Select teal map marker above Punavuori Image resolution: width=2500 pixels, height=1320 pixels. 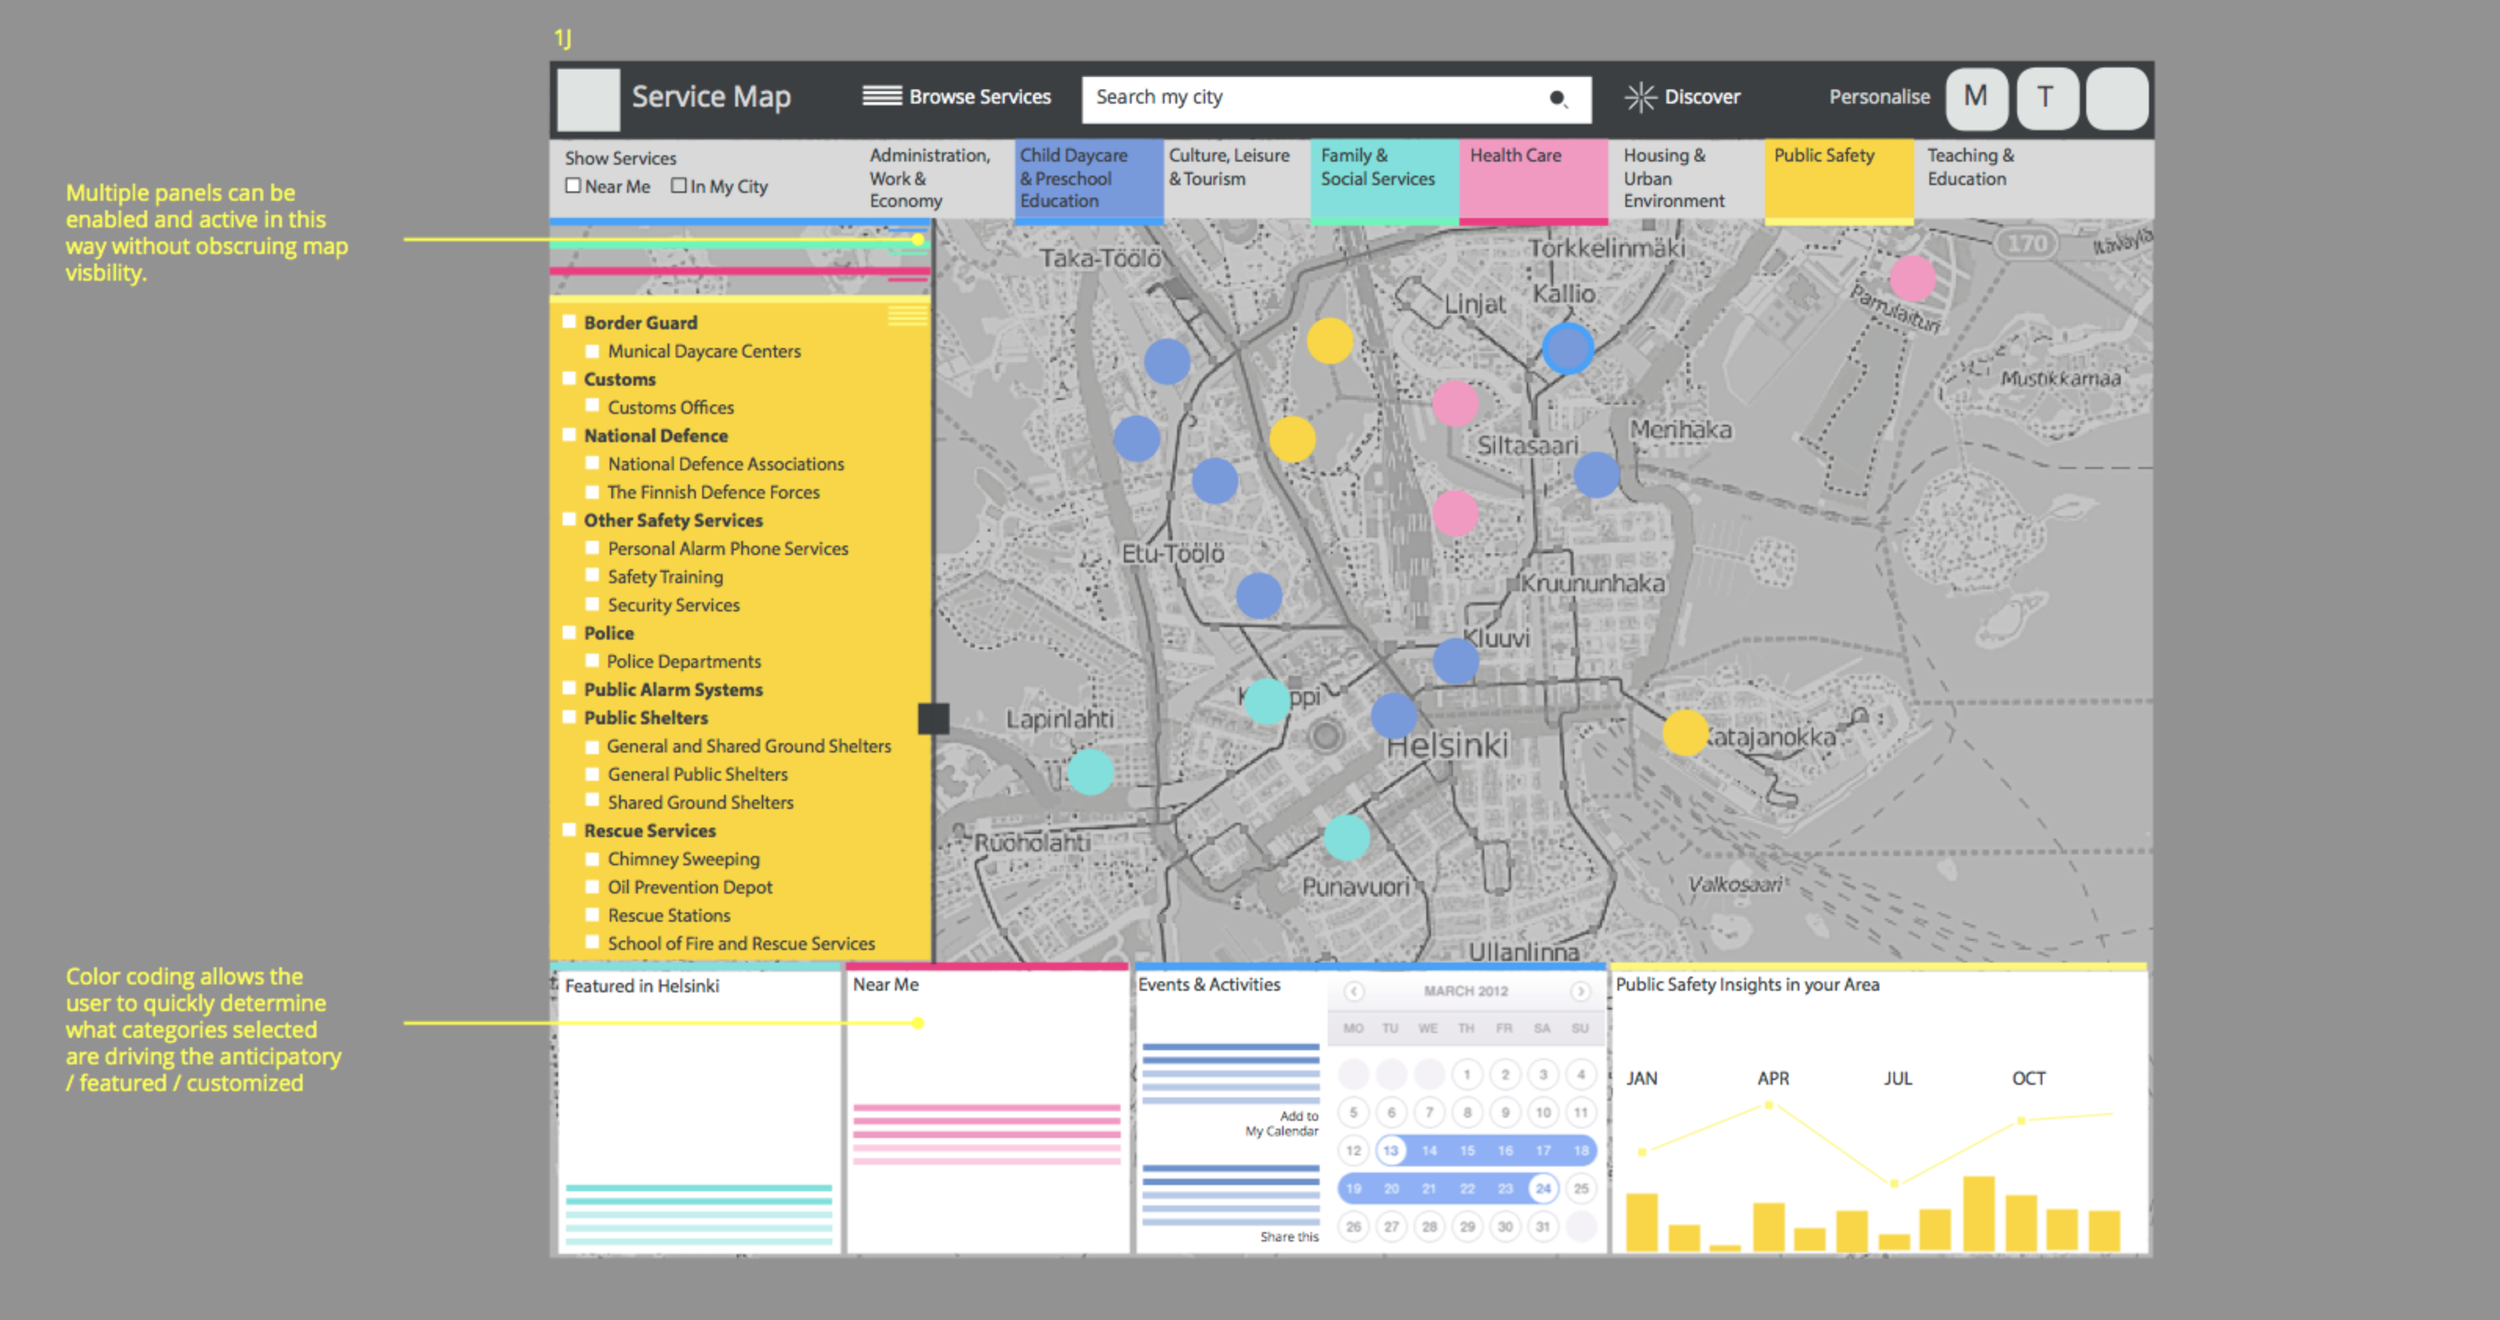tap(1347, 838)
